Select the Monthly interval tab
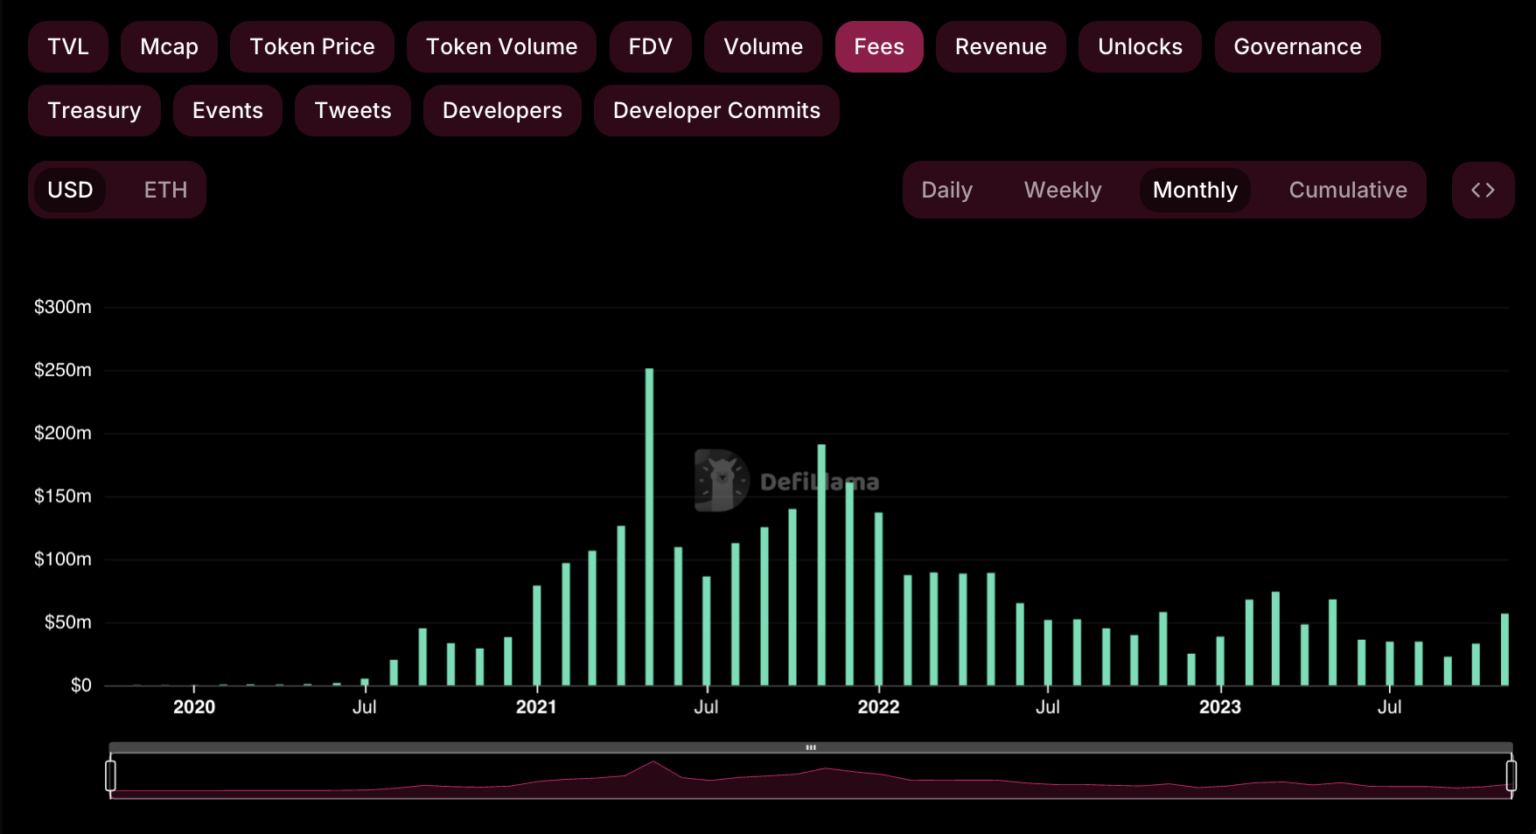The height and width of the screenshot is (834, 1536). tap(1194, 190)
